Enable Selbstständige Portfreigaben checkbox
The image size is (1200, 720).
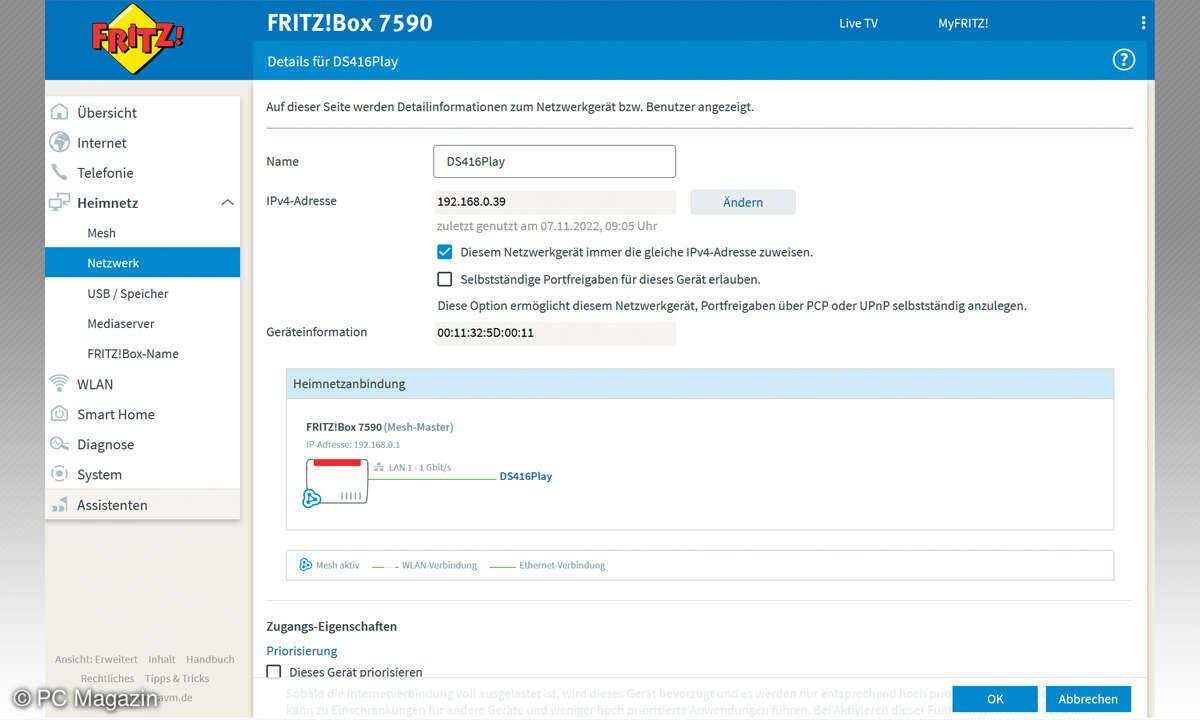(445, 279)
